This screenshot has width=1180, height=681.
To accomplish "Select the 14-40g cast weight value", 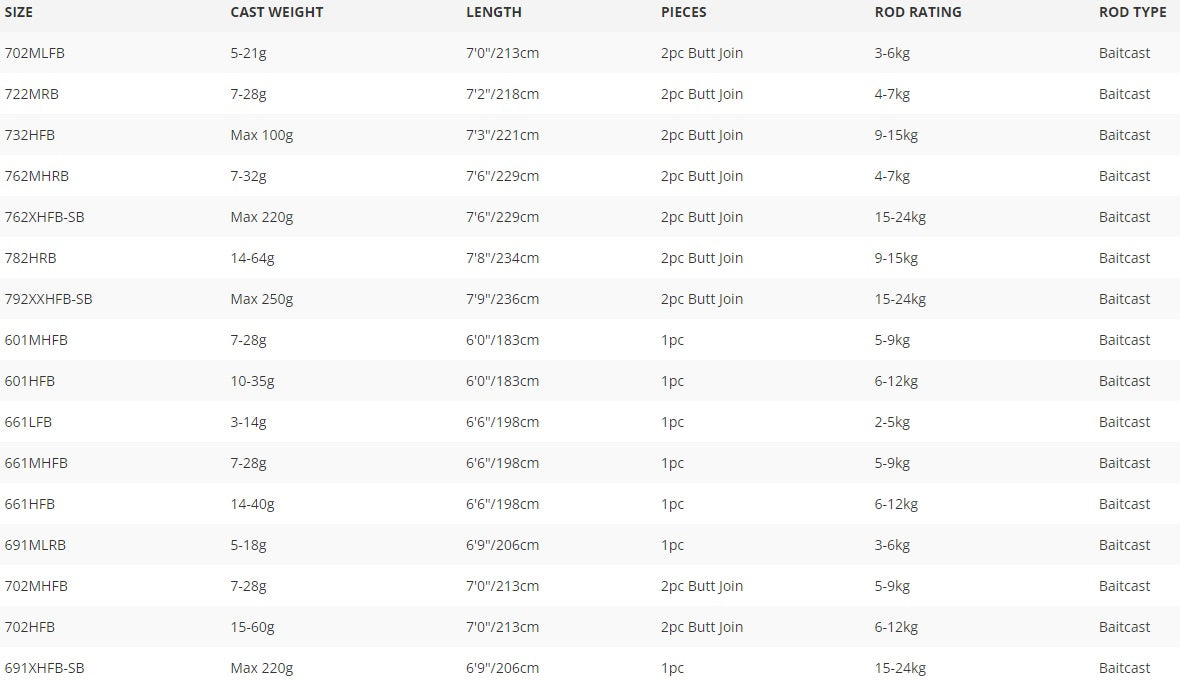I will click(252, 504).
